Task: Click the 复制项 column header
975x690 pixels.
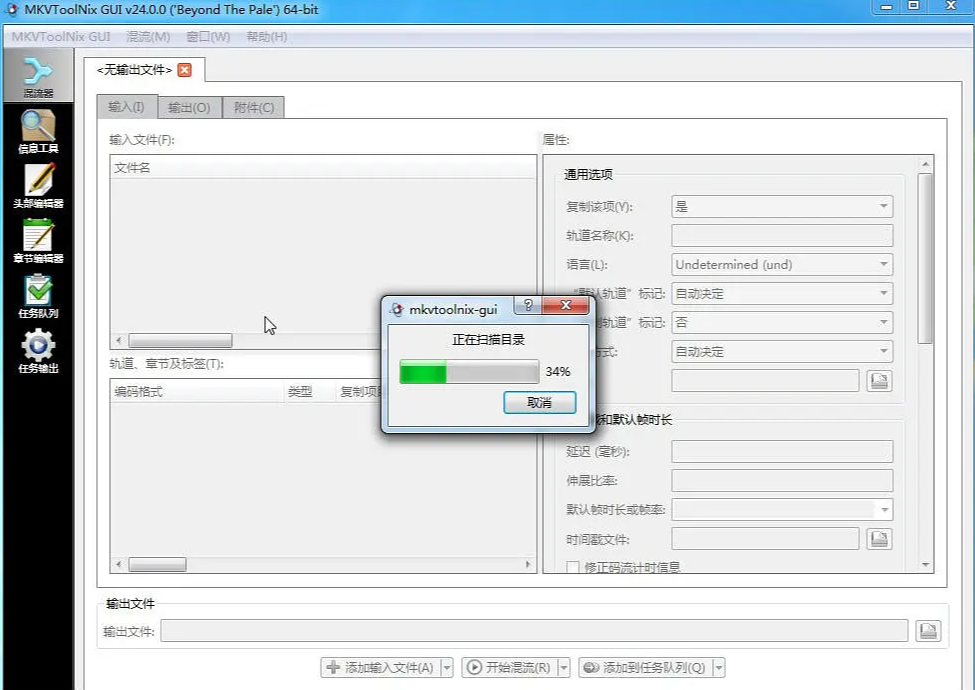Action: pyautogui.click(x=359, y=392)
